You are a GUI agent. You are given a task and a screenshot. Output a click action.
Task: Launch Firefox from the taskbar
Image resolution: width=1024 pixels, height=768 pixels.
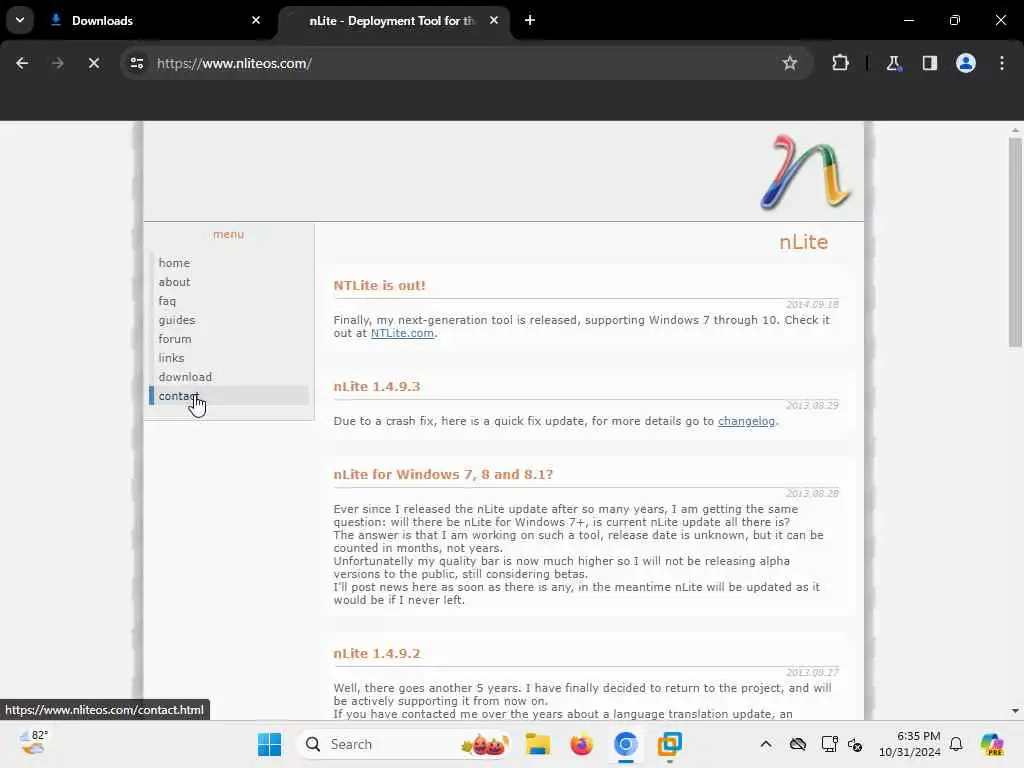pyautogui.click(x=581, y=744)
